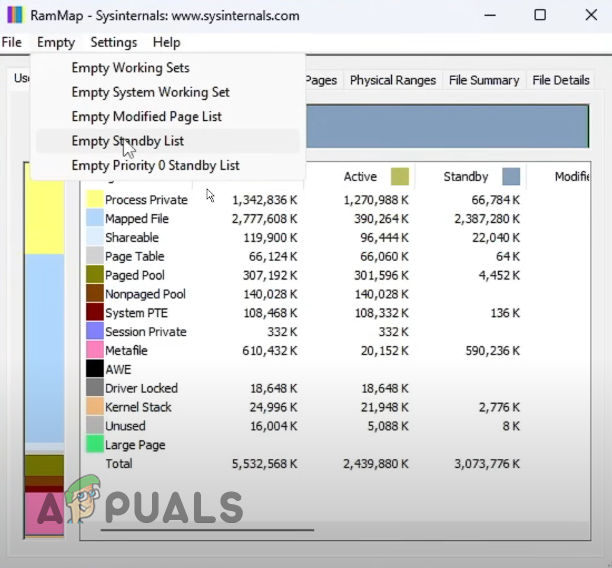Choose Empty Priority 0 Standby List

click(x=168, y=165)
